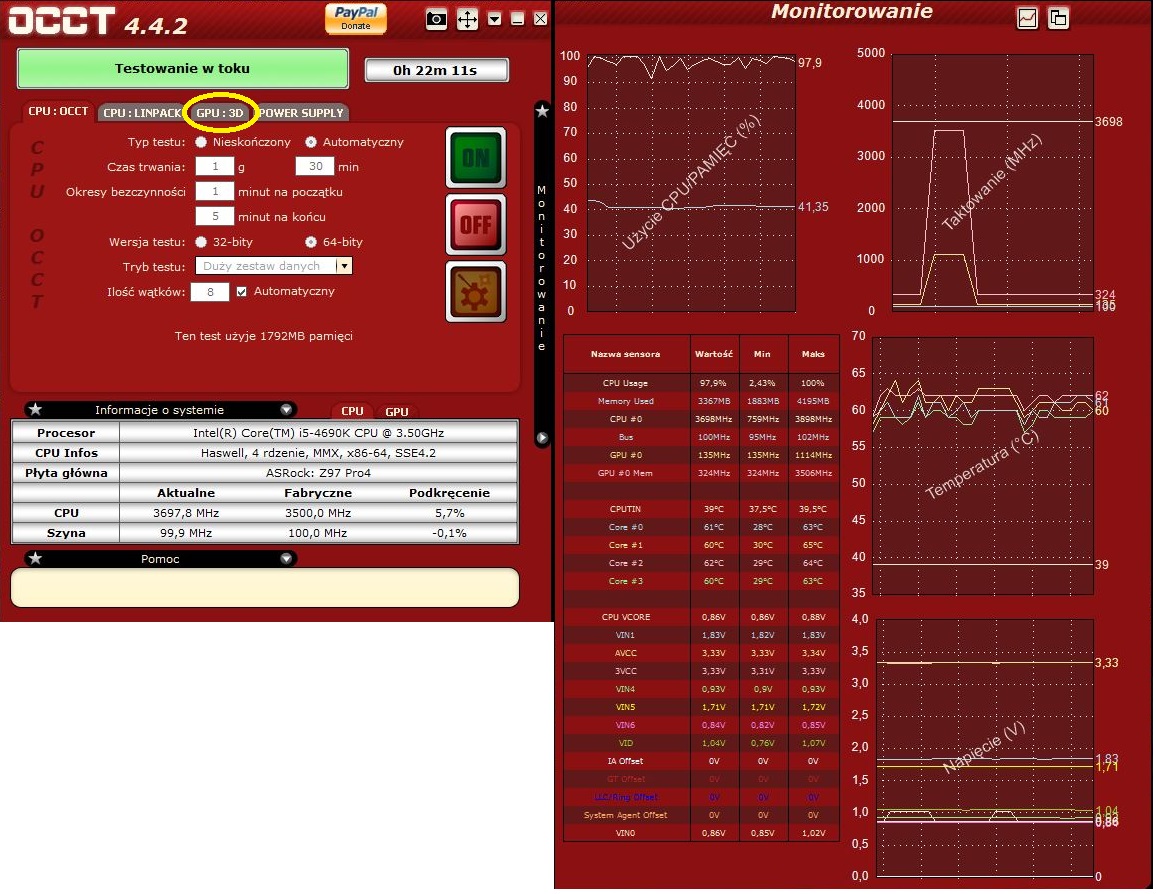Viewport: 1156px width, 894px height.
Task: Click the monitoring window layout icon
Action: coord(1058,18)
